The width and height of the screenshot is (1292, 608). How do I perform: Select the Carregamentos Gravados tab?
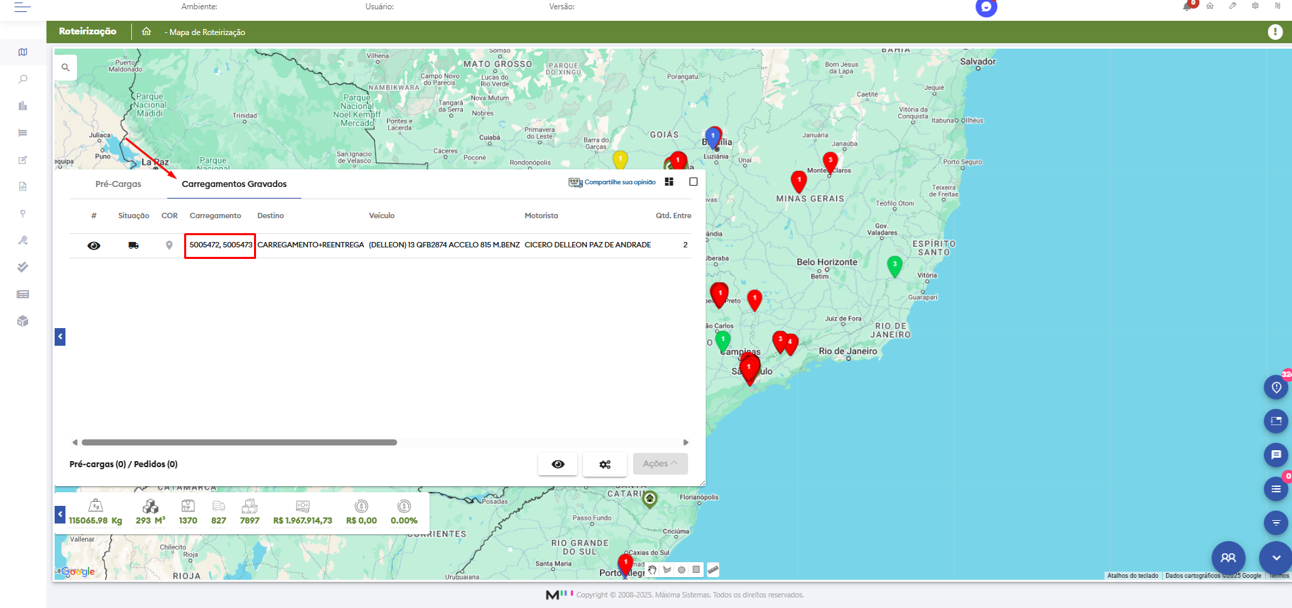coord(234,184)
